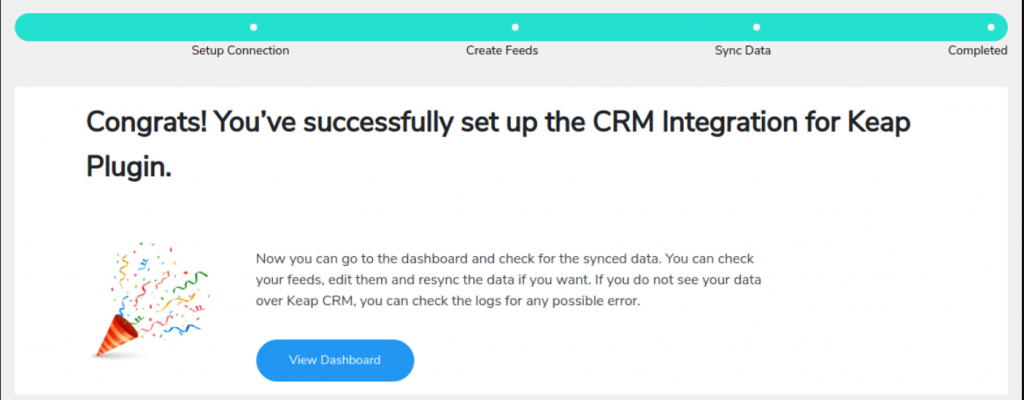Image resolution: width=1024 pixels, height=400 pixels.
Task: Click the Sync Data step dot
Action: (x=756, y=27)
